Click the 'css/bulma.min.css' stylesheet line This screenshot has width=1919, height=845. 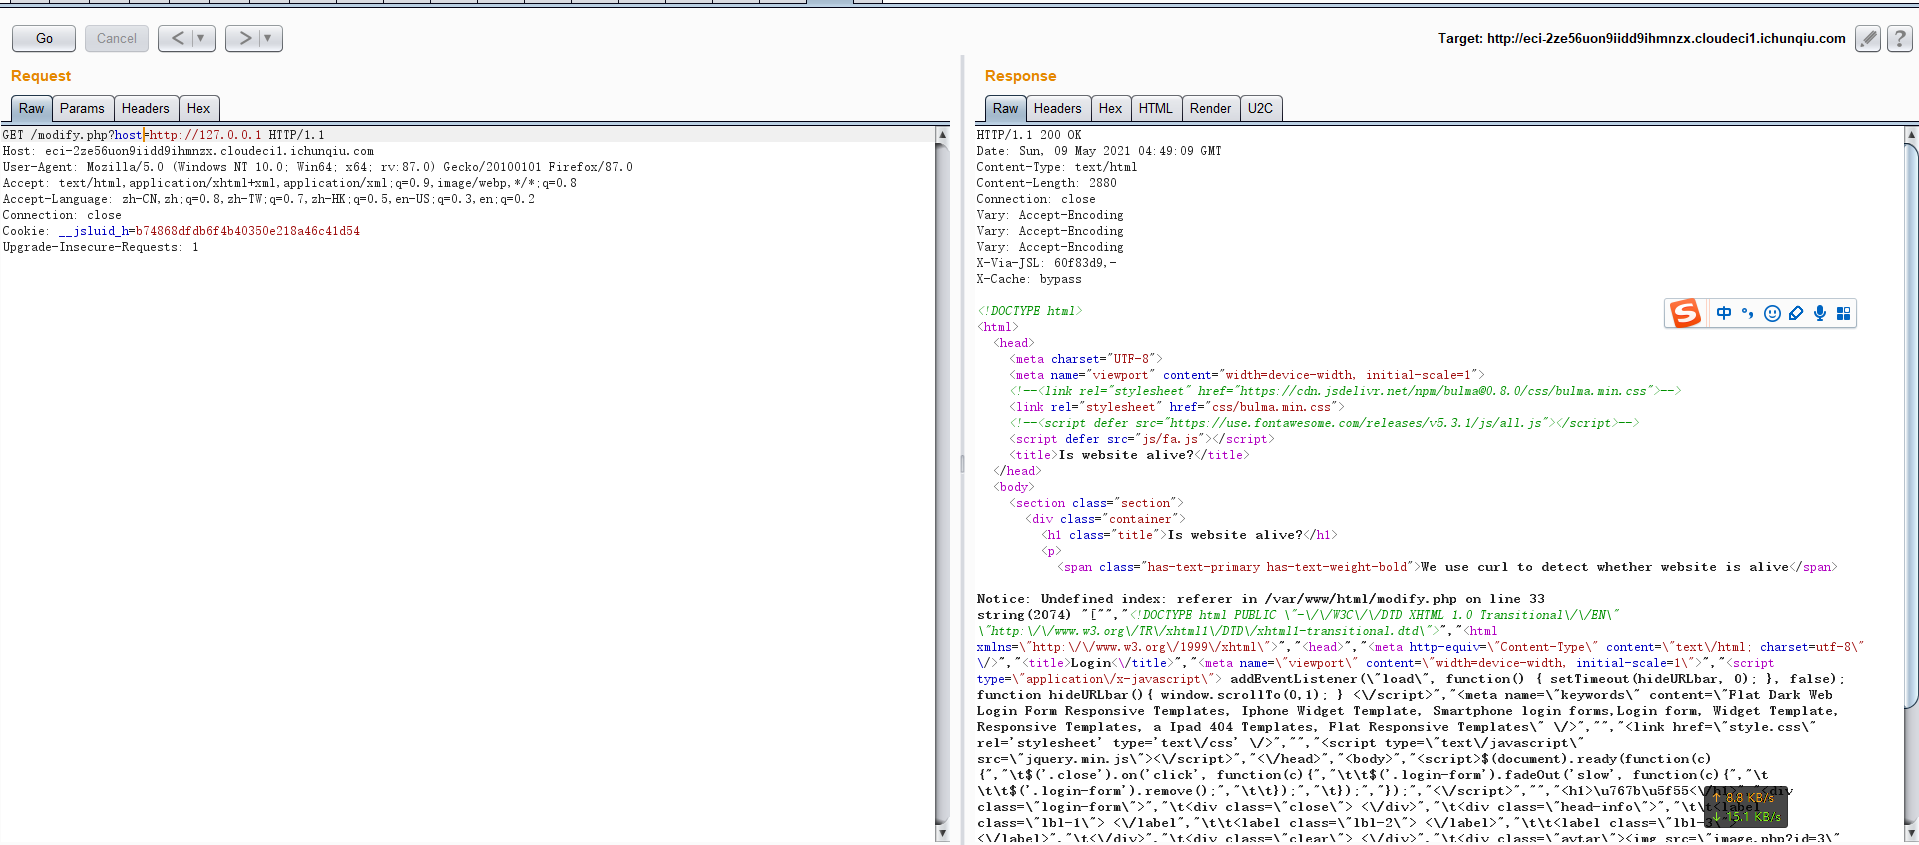click(x=1176, y=407)
